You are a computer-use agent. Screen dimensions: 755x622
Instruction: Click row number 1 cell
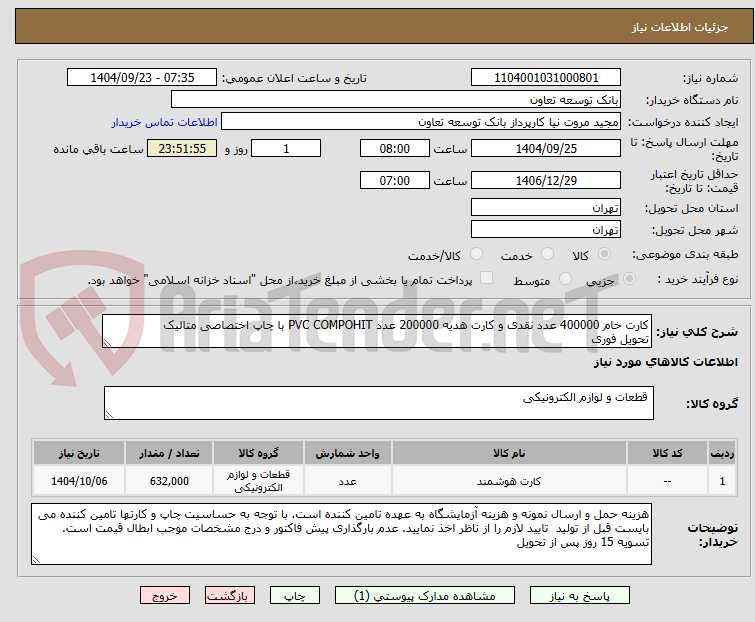tap(722, 480)
